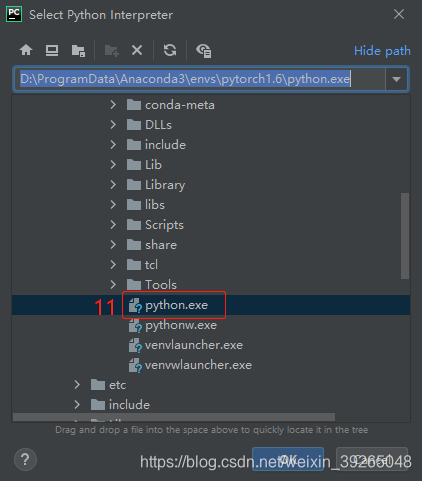Viewport: 422px width, 481px height.
Task: Confirm with the OK button
Action: [288, 459]
